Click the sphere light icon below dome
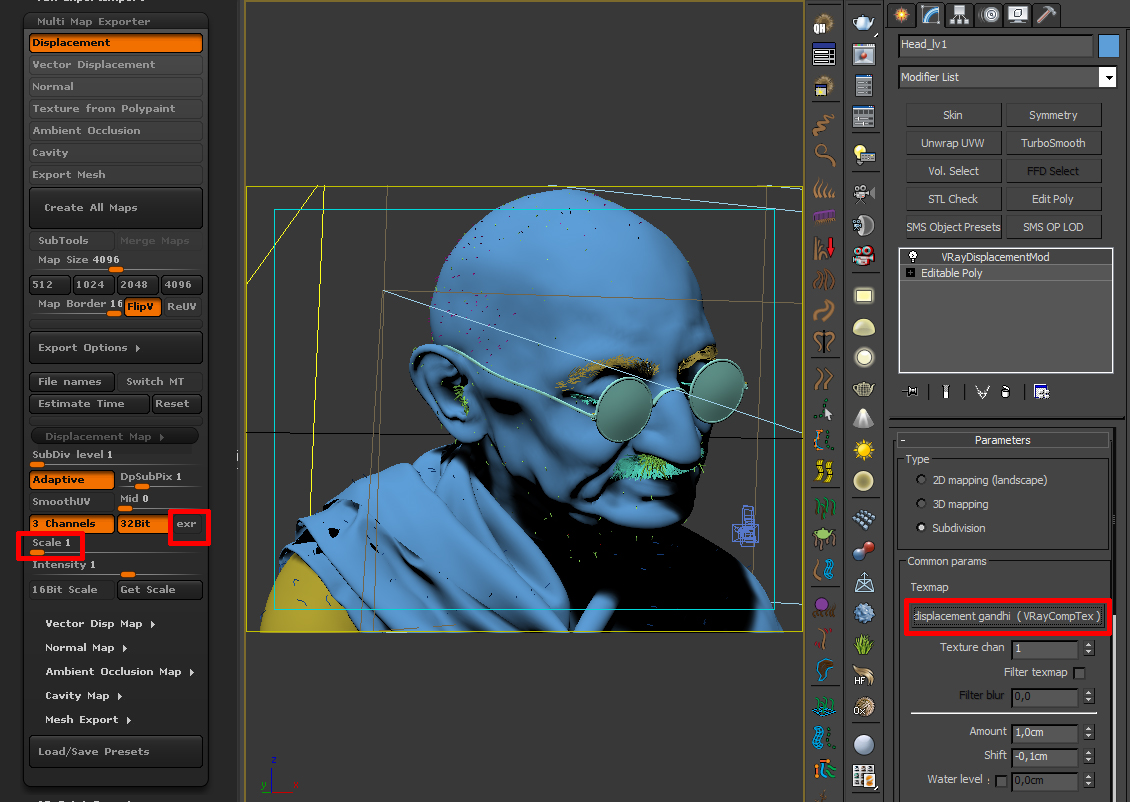The height and width of the screenshot is (802, 1130). [863, 357]
